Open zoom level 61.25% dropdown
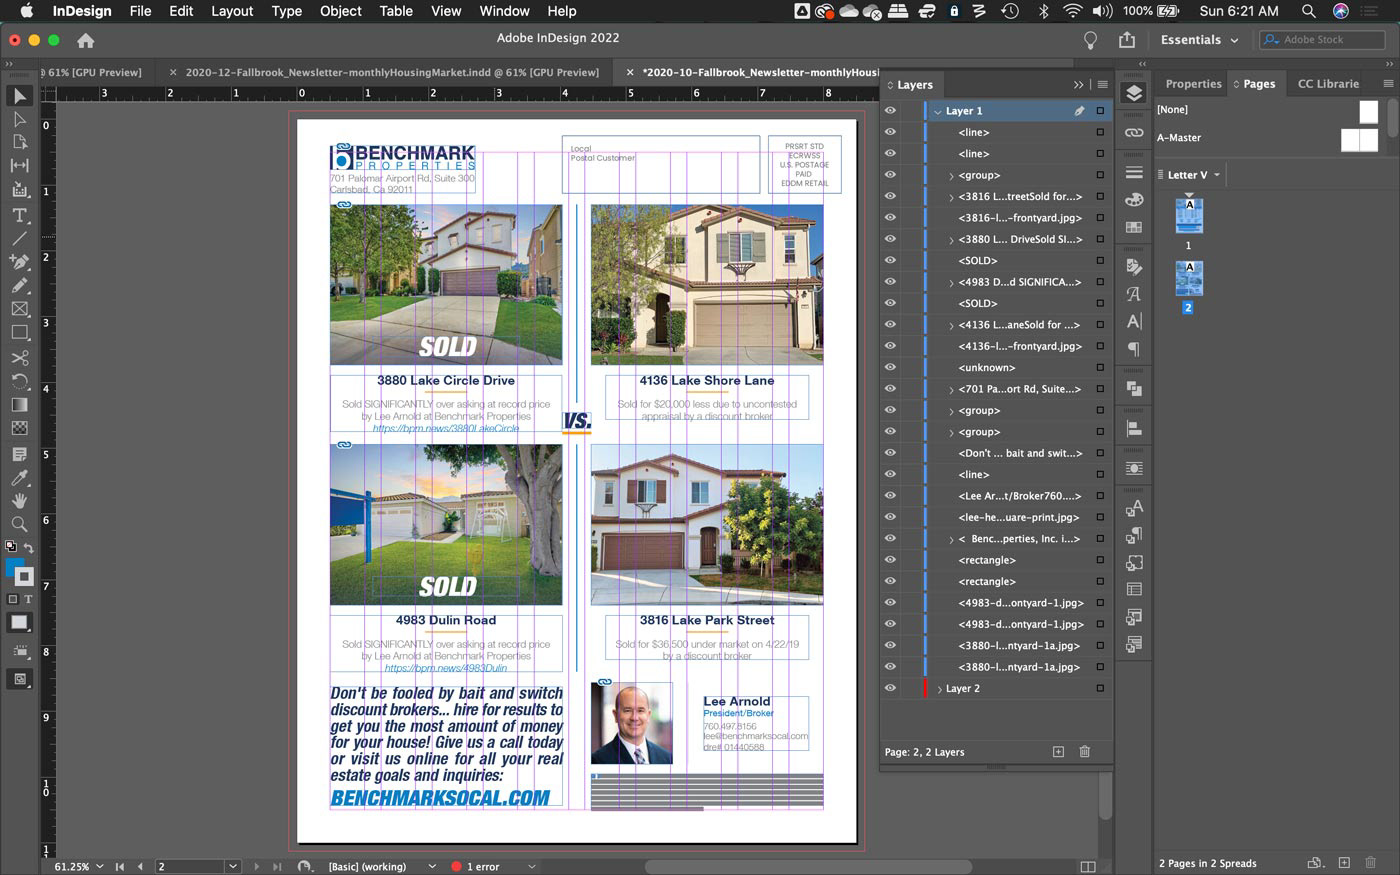This screenshot has height=875, width=1400. (99, 867)
